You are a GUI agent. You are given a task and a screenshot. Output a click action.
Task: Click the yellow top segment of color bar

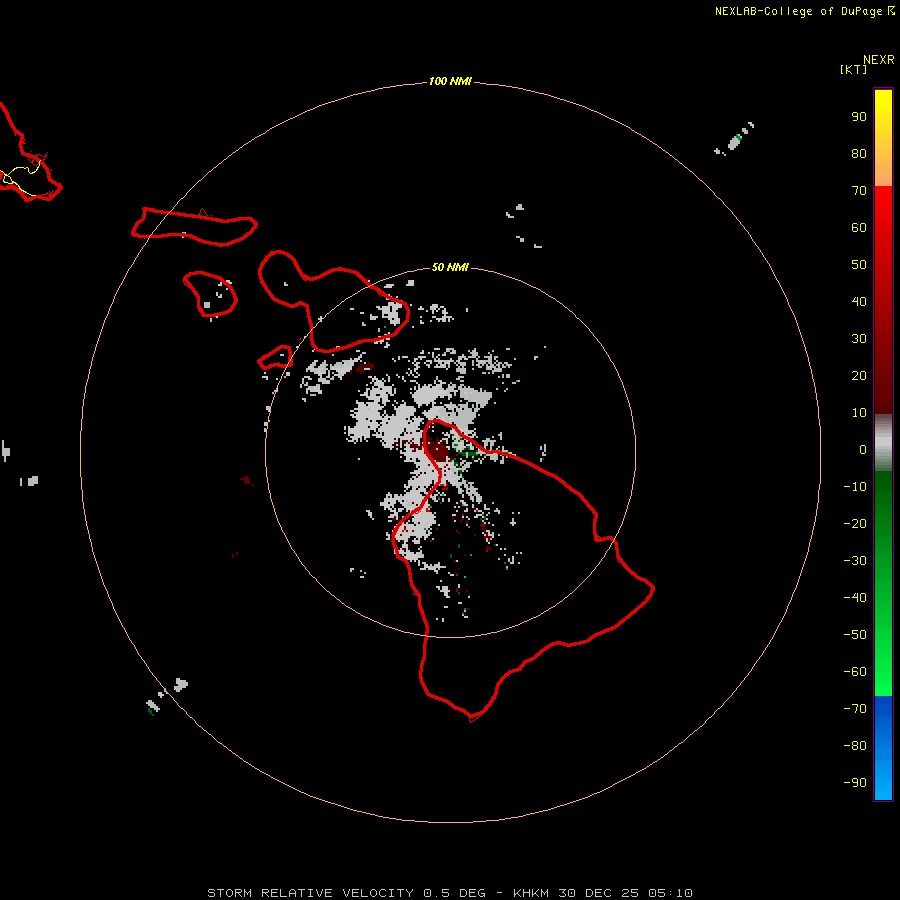point(883,138)
